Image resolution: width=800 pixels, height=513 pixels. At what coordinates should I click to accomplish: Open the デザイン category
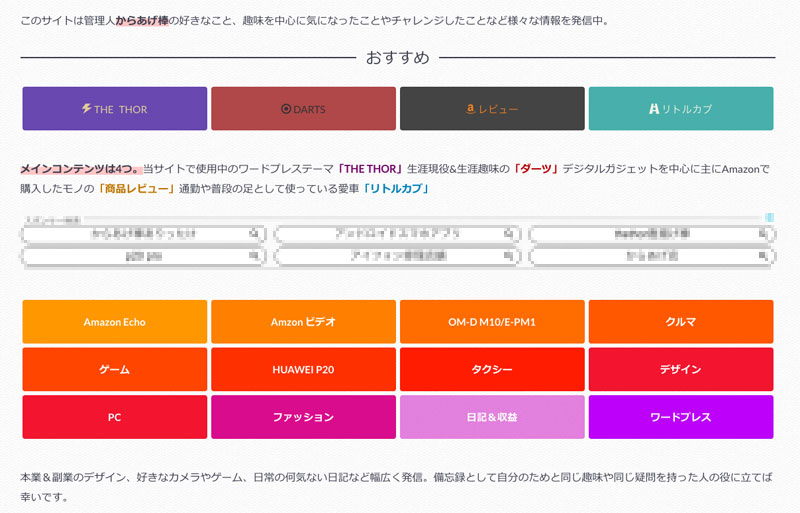pos(681,369)
